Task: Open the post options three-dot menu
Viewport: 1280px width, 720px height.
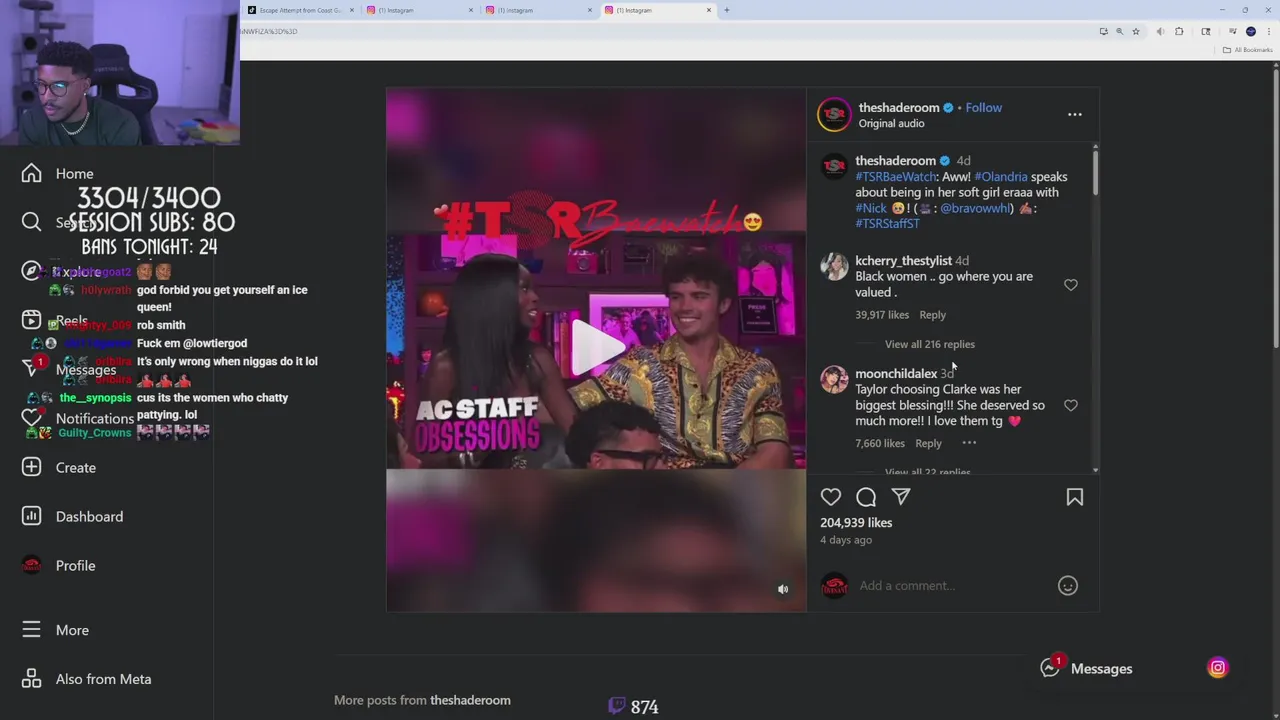Action: (1075, 115)
